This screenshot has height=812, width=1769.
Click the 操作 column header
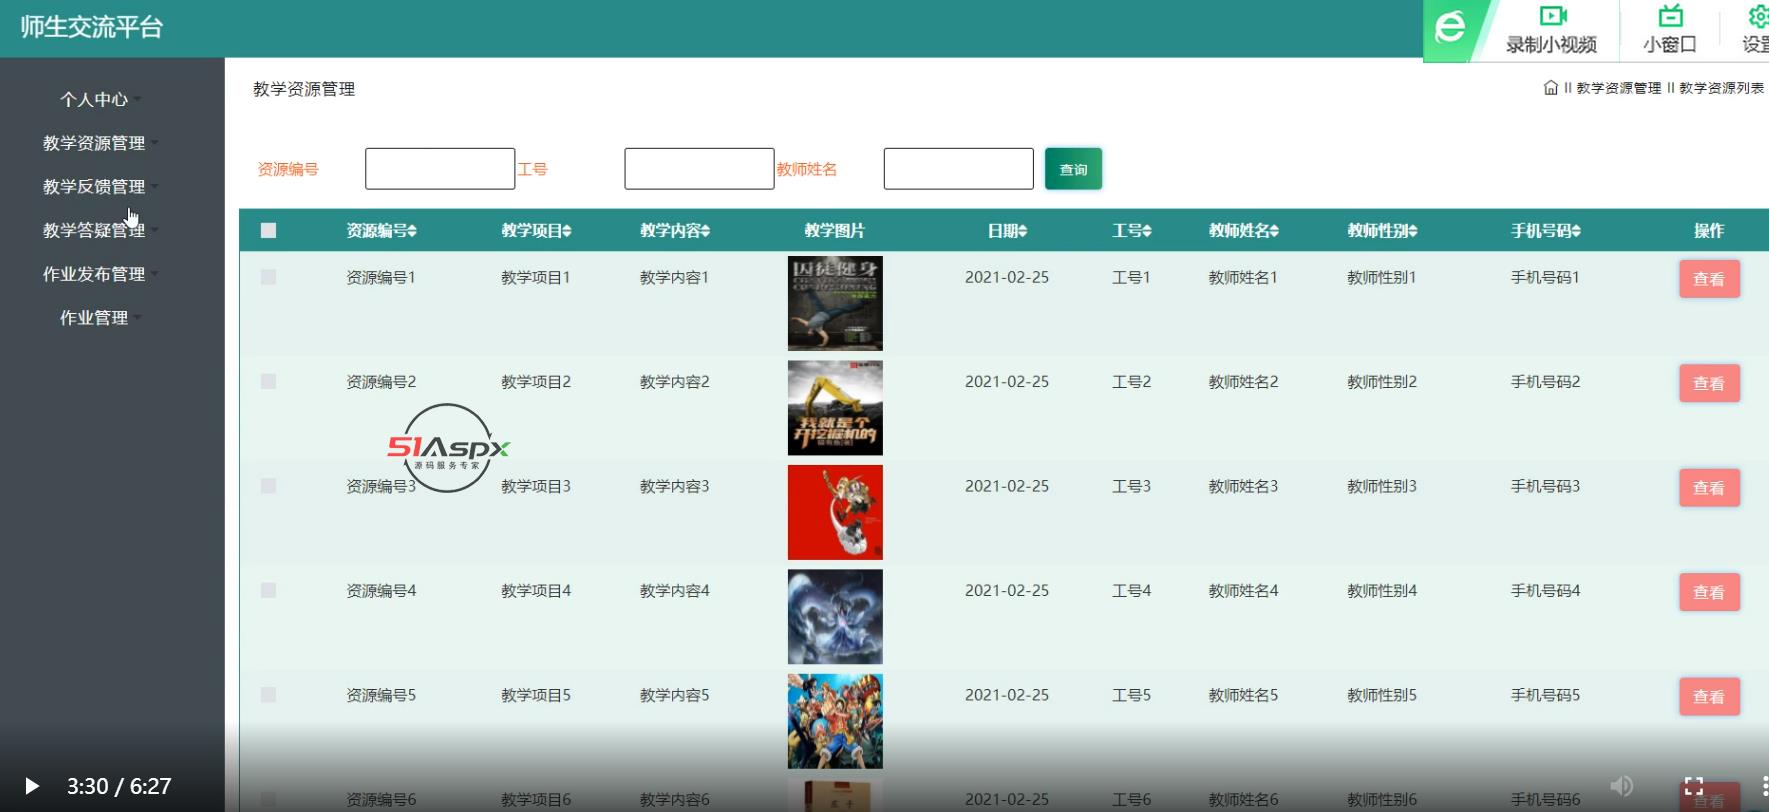pyautogui.click(x=1709, y=231)
